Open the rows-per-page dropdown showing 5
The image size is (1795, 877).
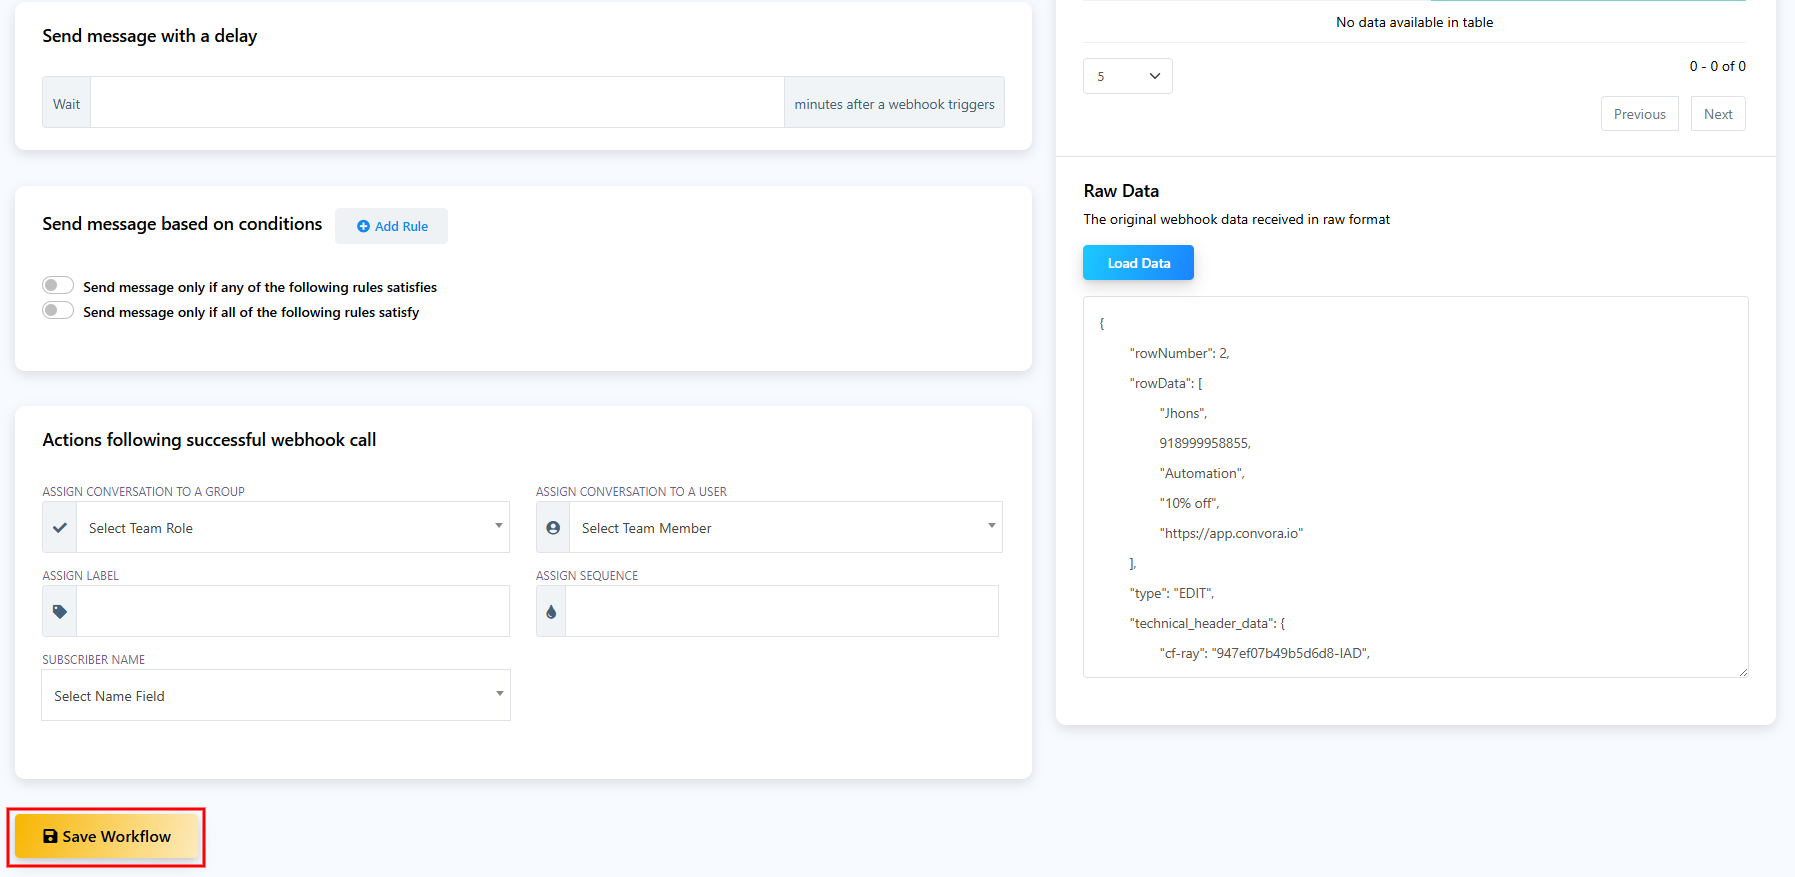[x=1127, y=76]
